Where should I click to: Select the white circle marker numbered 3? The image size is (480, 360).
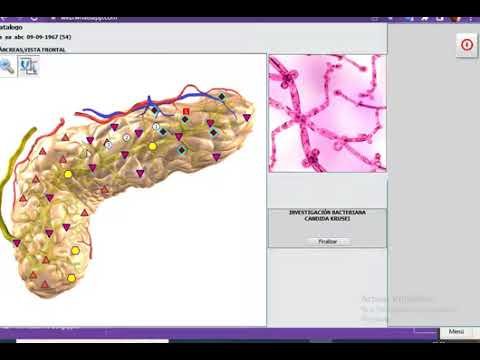point(108,145)
